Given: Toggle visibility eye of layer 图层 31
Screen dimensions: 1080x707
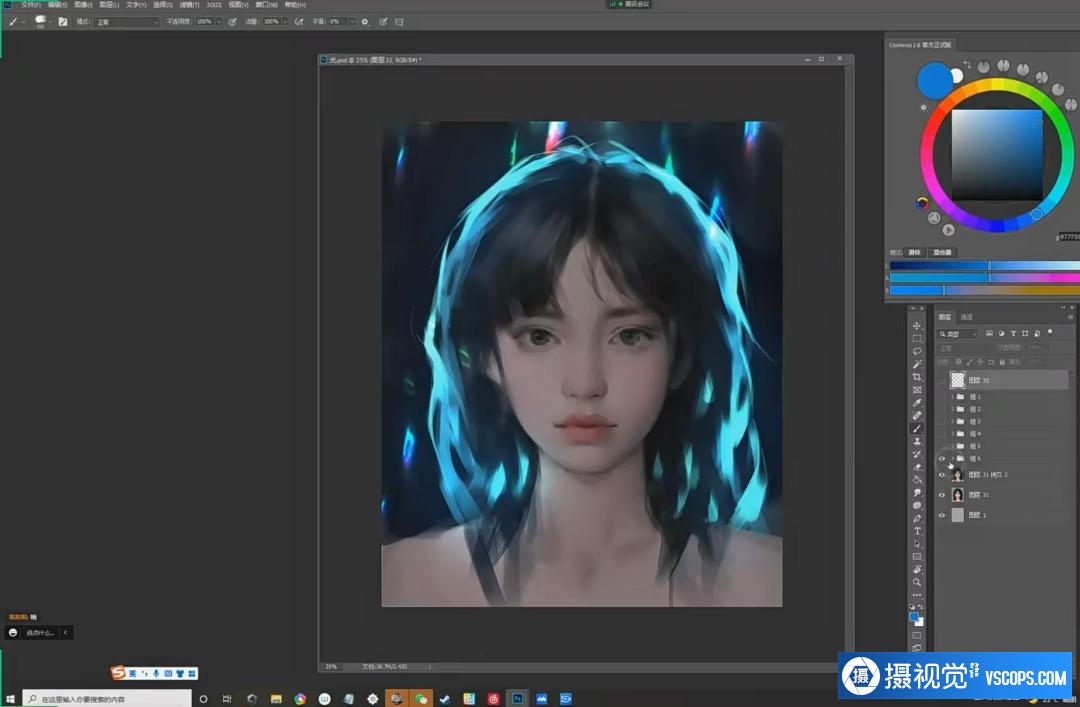Looking at the screenshot, I should (942, 495).
